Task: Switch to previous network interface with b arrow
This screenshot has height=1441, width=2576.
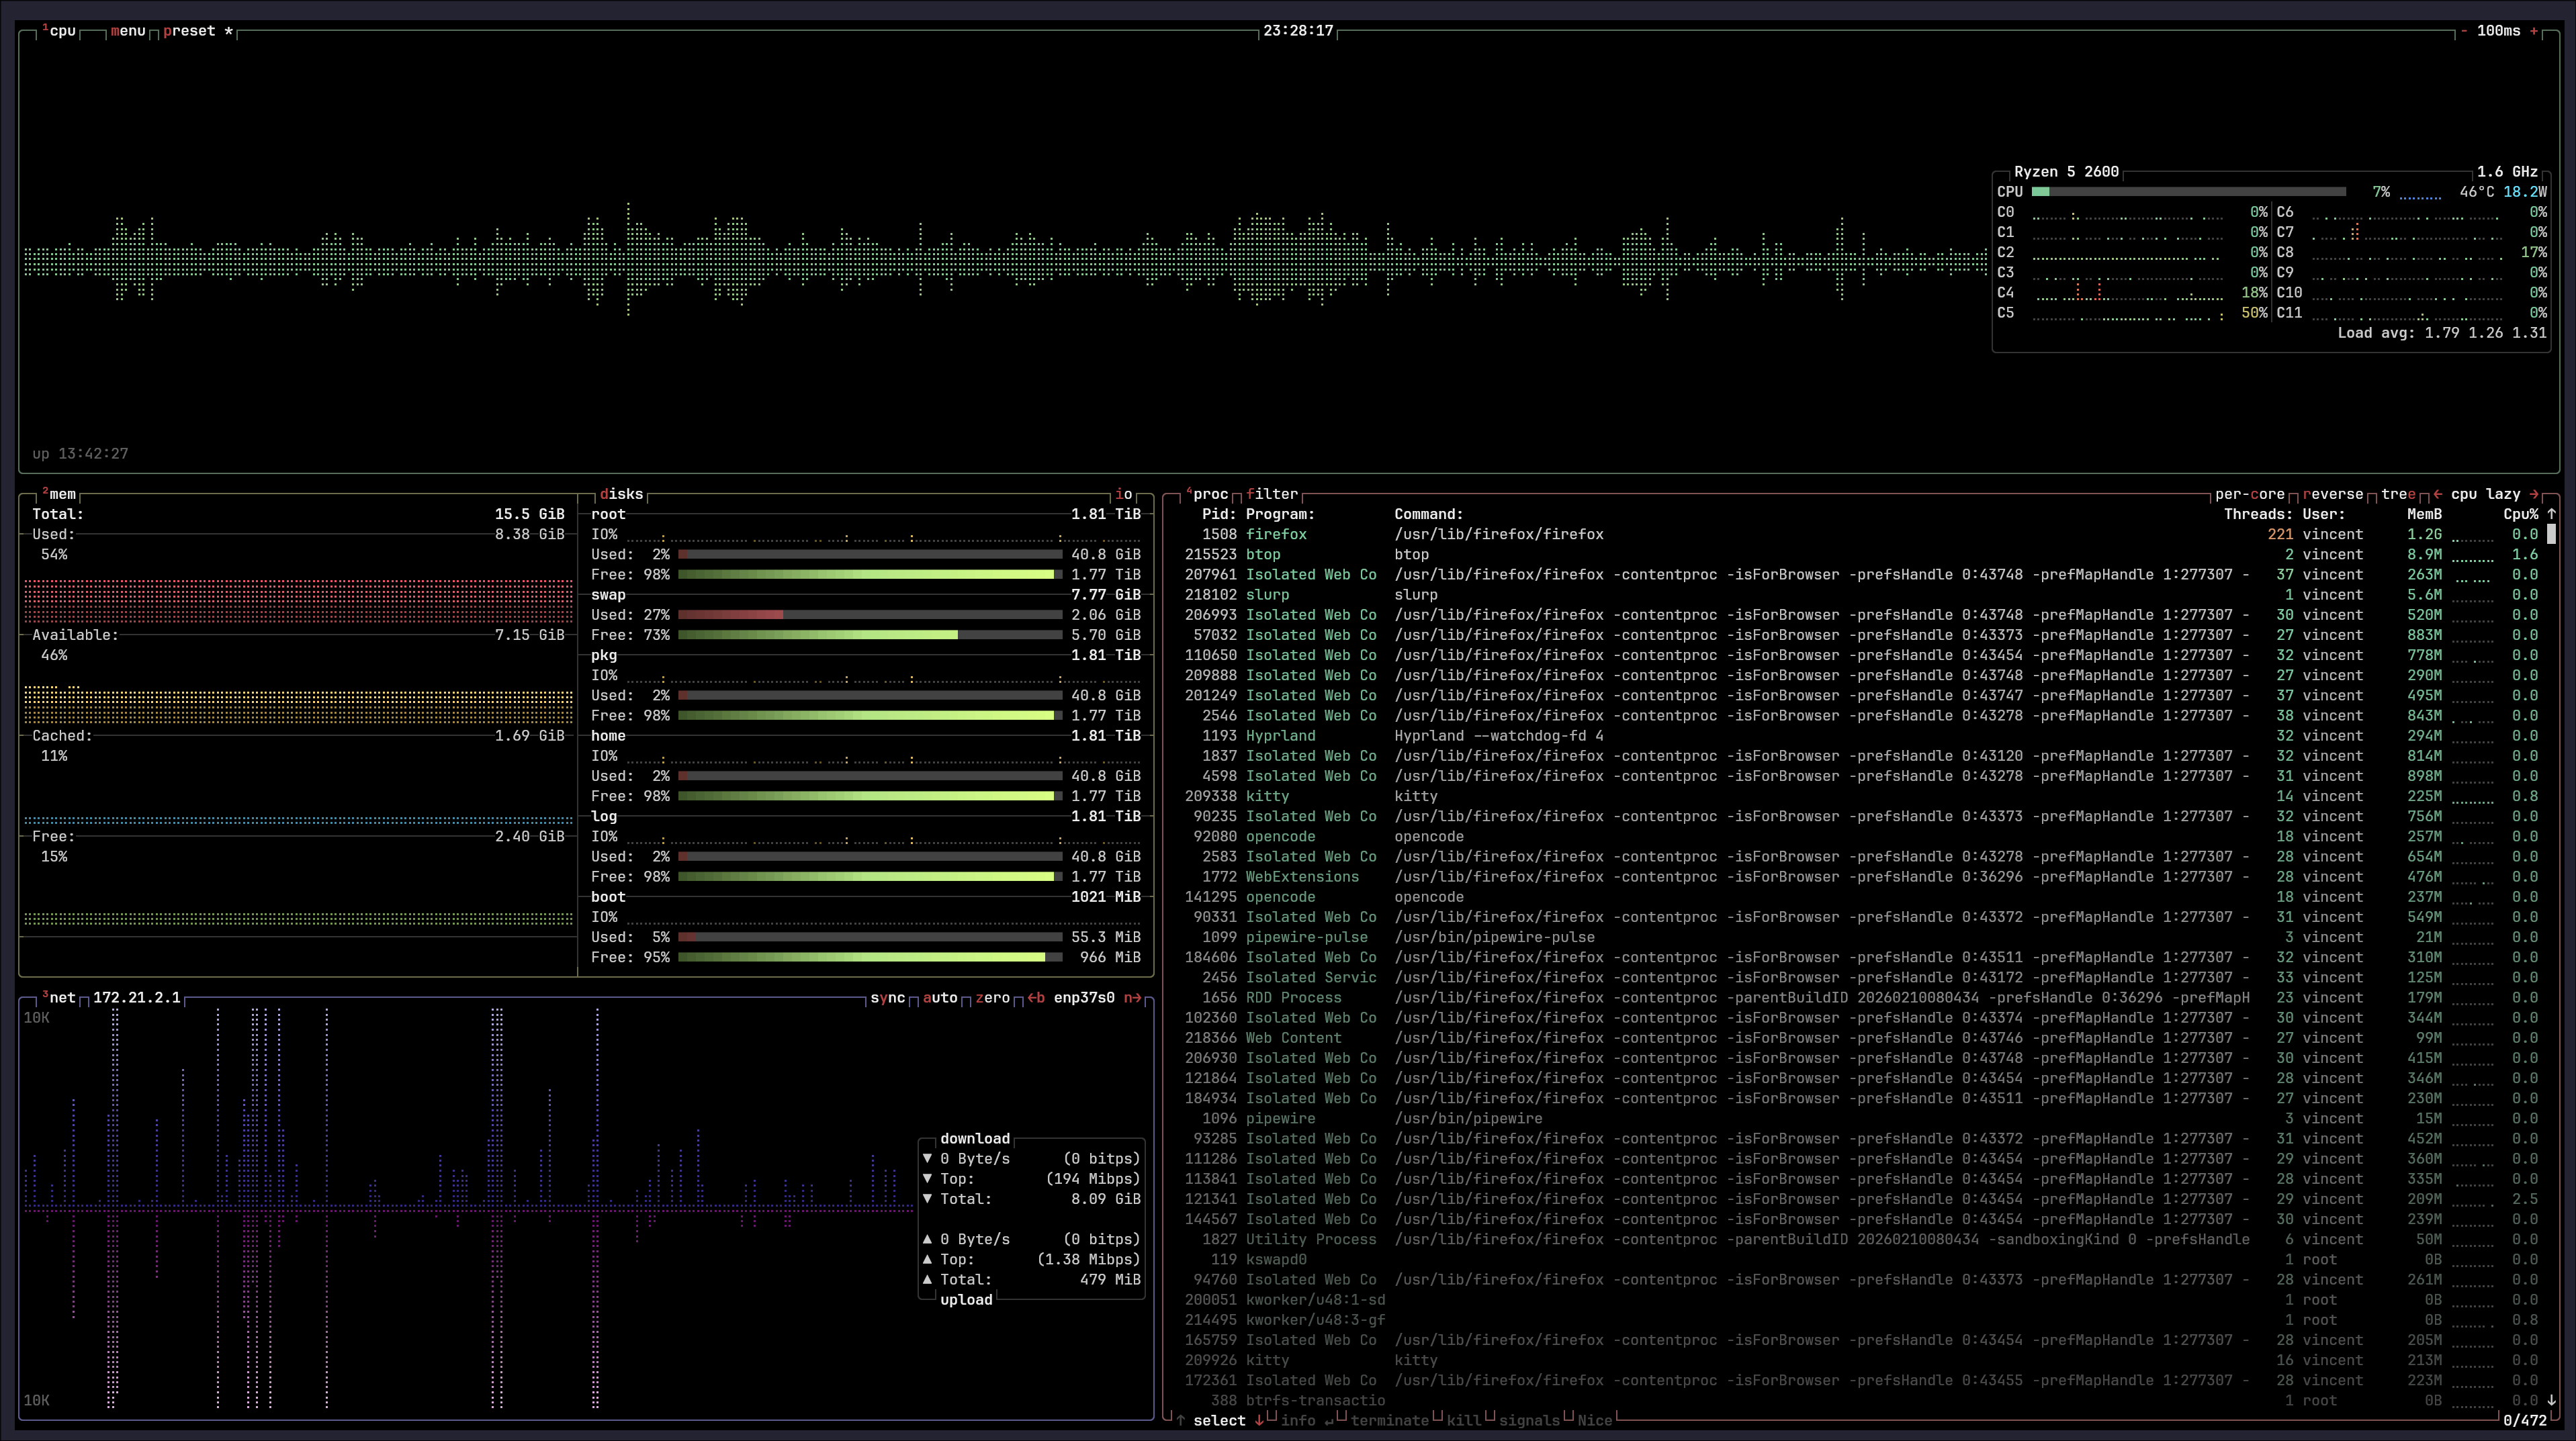Action: (1035, 998)
